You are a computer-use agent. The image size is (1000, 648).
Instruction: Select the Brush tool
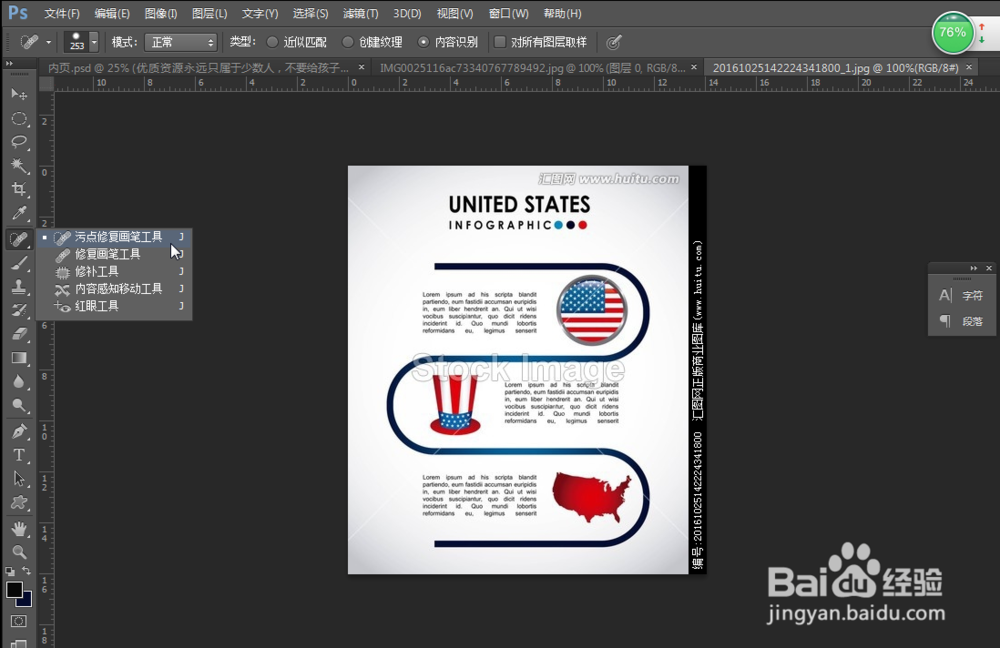click(19, 263)
